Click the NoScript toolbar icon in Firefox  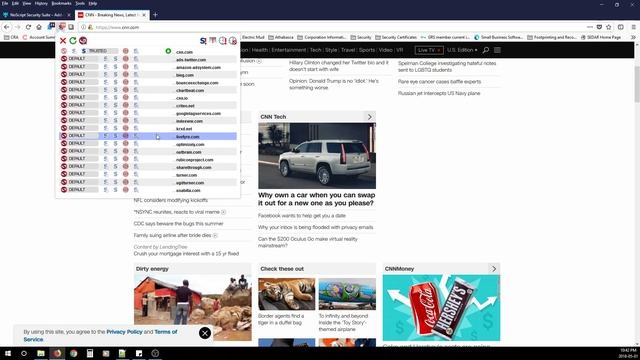(61, 27)
